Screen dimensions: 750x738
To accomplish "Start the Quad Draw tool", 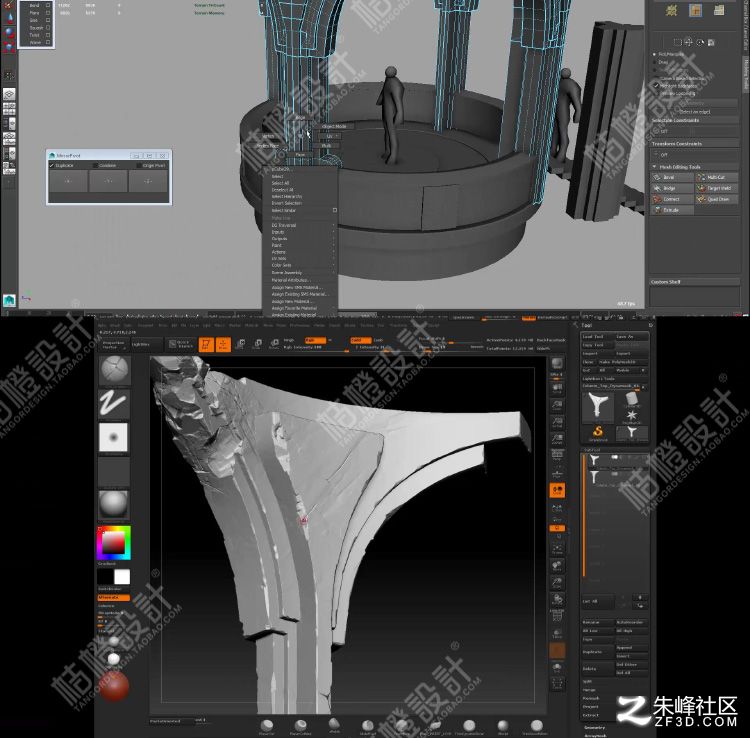I will pos(716,199).
